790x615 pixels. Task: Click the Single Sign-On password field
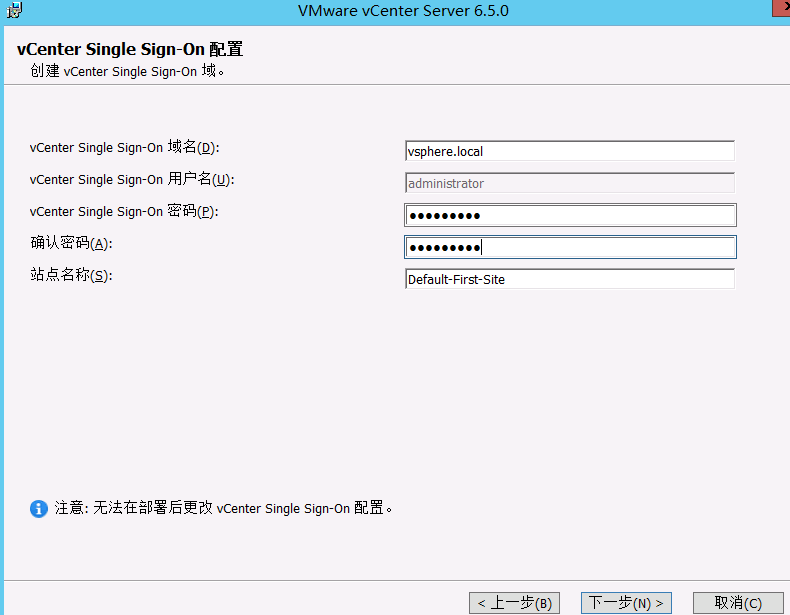[x=570, y=215]
